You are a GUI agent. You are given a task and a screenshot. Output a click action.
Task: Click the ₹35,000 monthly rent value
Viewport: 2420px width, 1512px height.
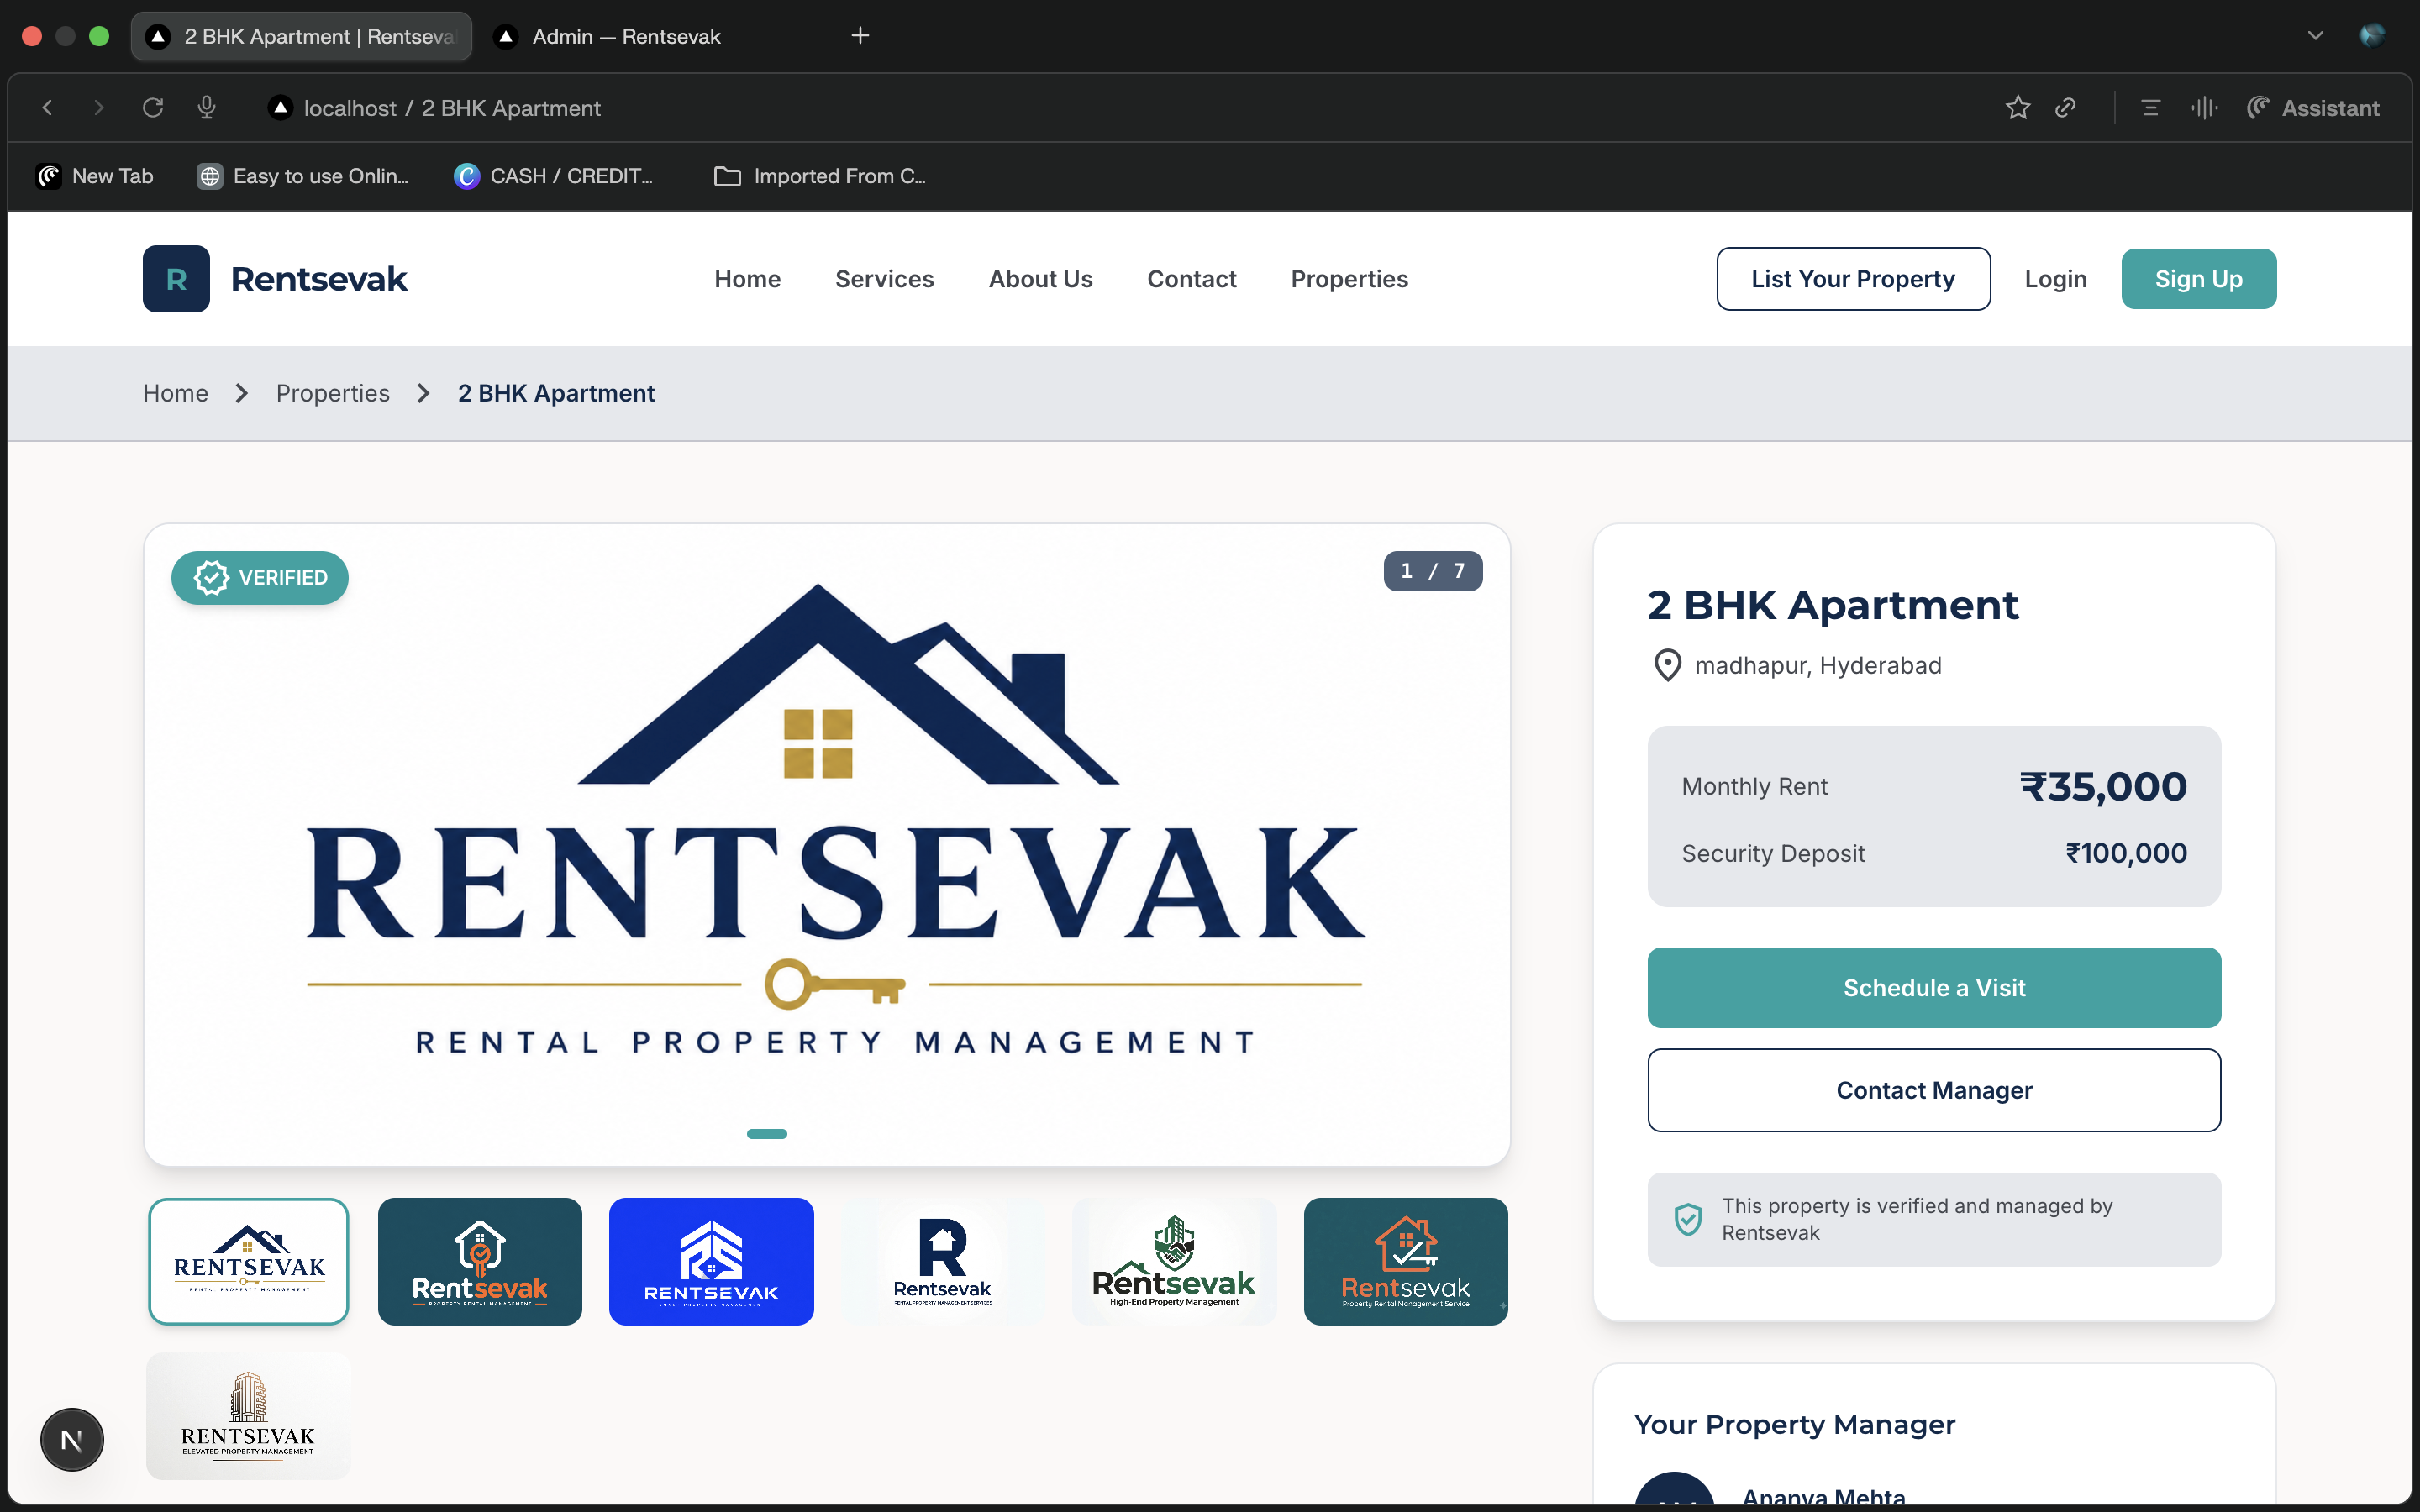coord(2103,786)
